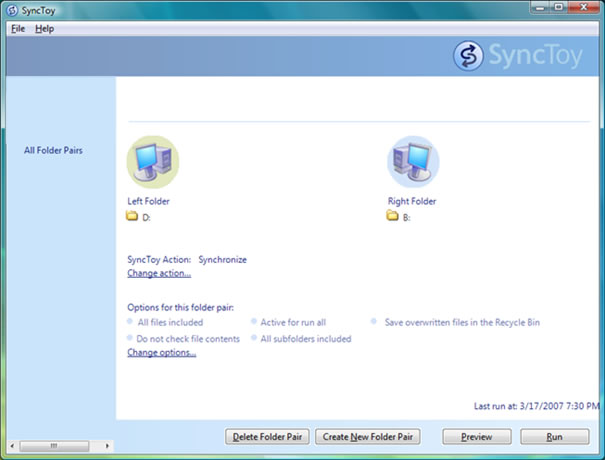Open the Help menu
The height and width of the screenshot is (460, 605).
click(x=44, y=29)
